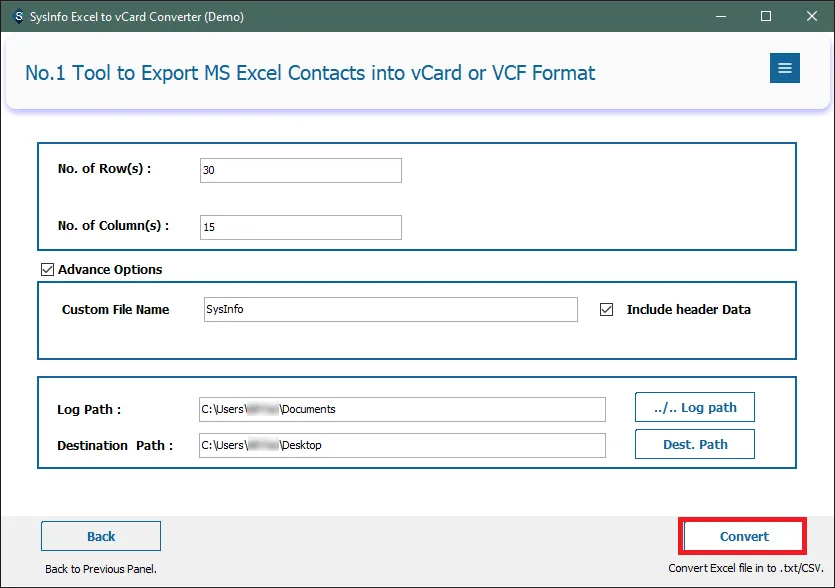
Task: Focus the No. of Column(s) field
Action: click(300, 227)
